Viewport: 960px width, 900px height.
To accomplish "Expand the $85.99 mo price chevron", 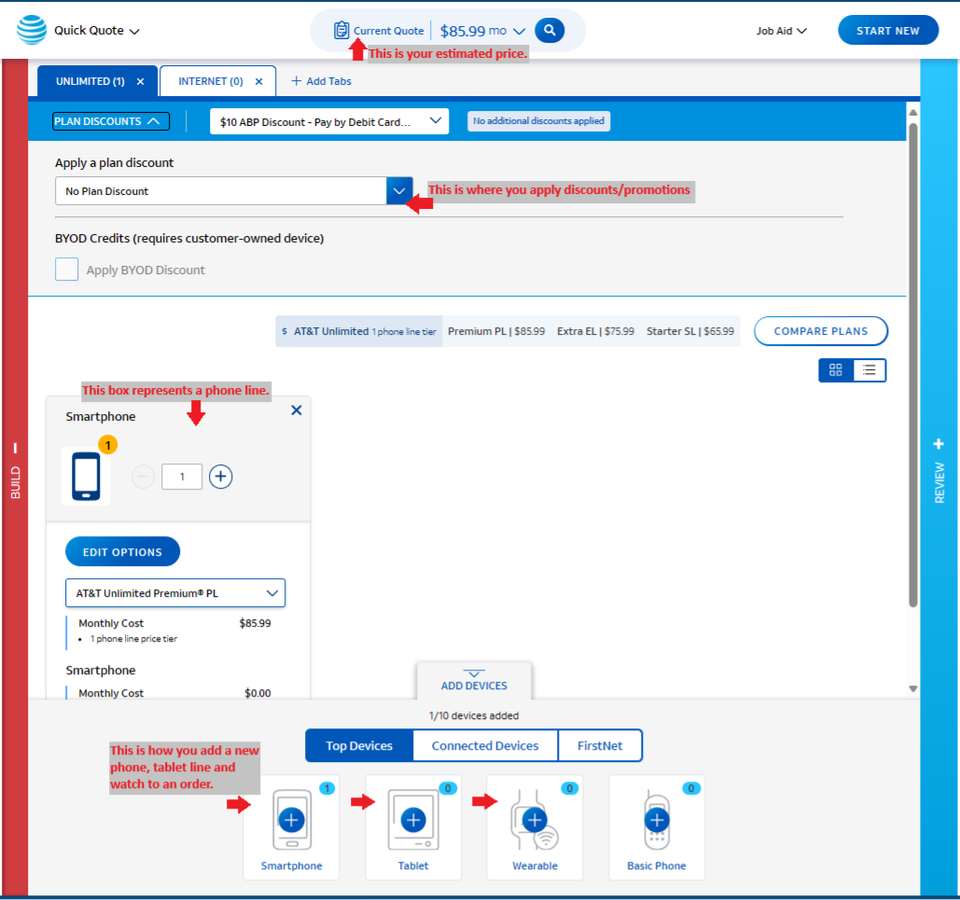I will [519, 31].
